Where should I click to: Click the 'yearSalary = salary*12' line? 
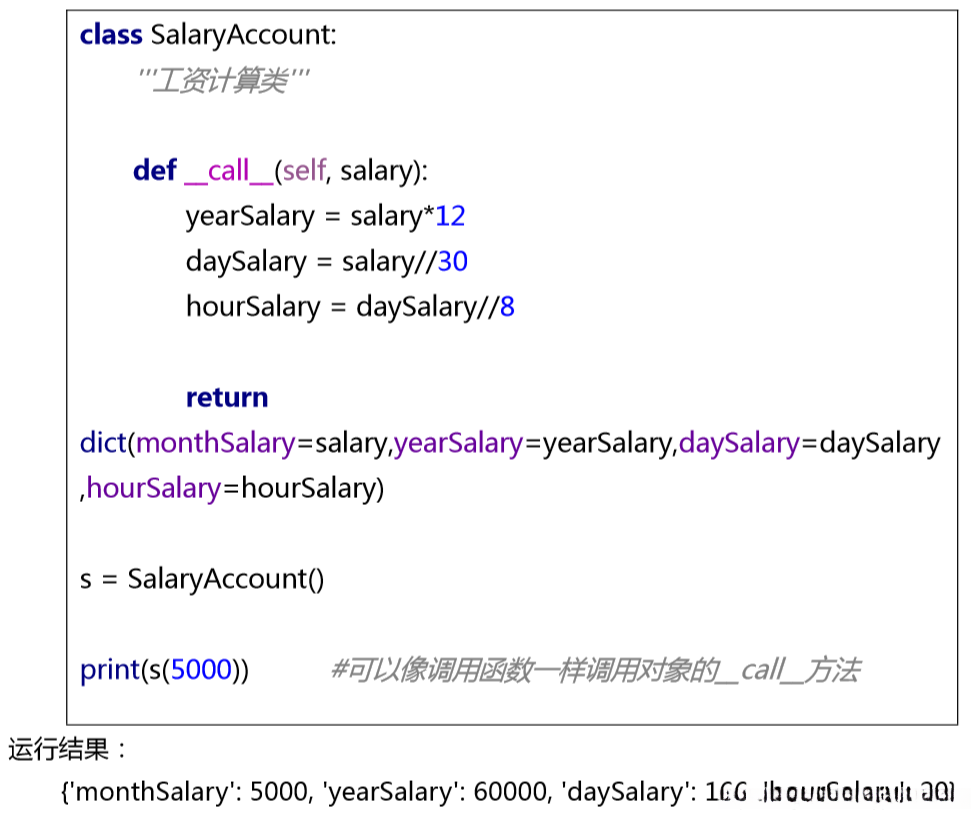pyautogui.click(x=325, y=216)
